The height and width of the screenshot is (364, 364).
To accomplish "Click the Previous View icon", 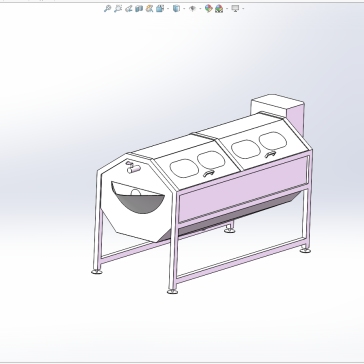I will click(x=128, y=9).
